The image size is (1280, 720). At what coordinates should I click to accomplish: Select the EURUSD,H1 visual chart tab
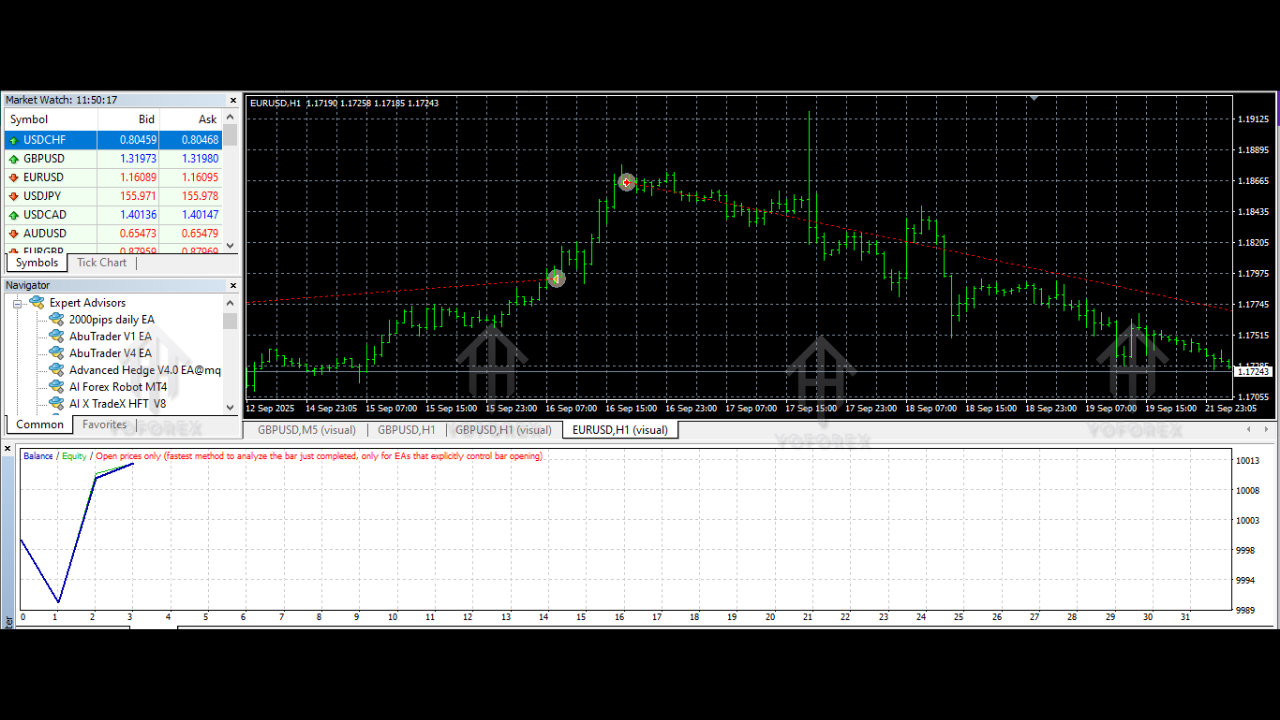click(620, 429)
